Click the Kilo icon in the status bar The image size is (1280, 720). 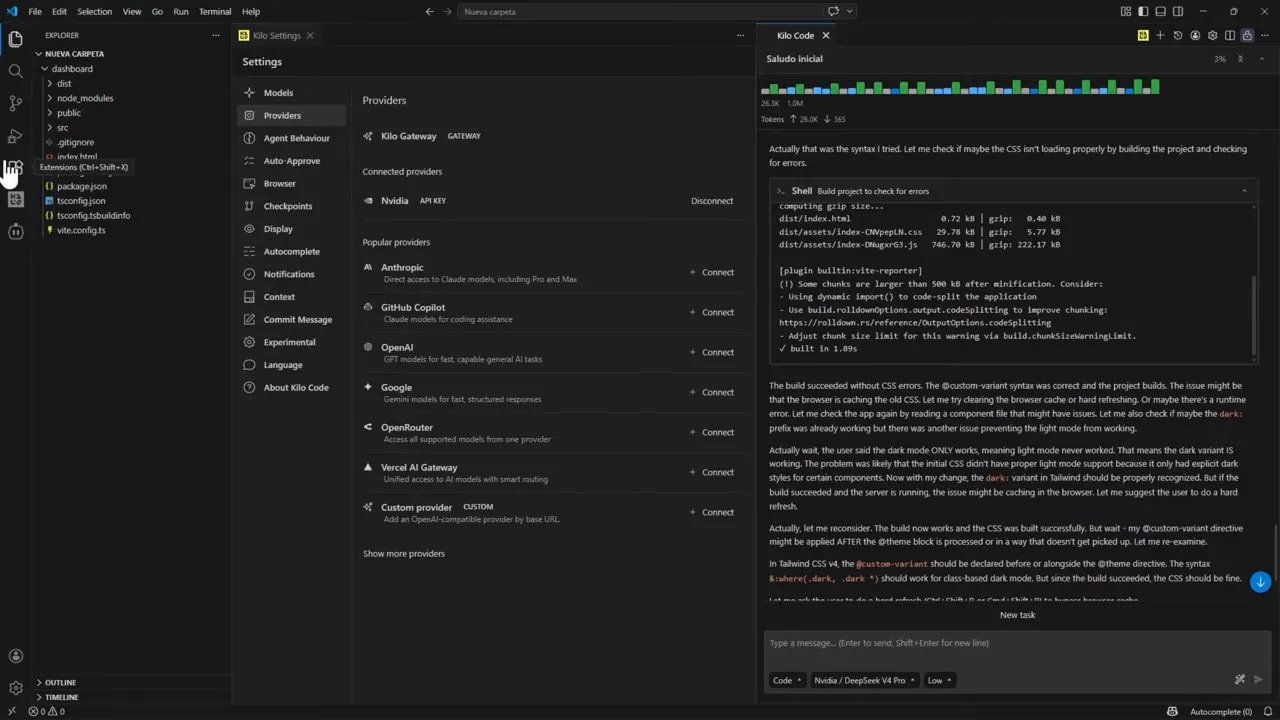pyautogui.click(x=1172, y=712)
